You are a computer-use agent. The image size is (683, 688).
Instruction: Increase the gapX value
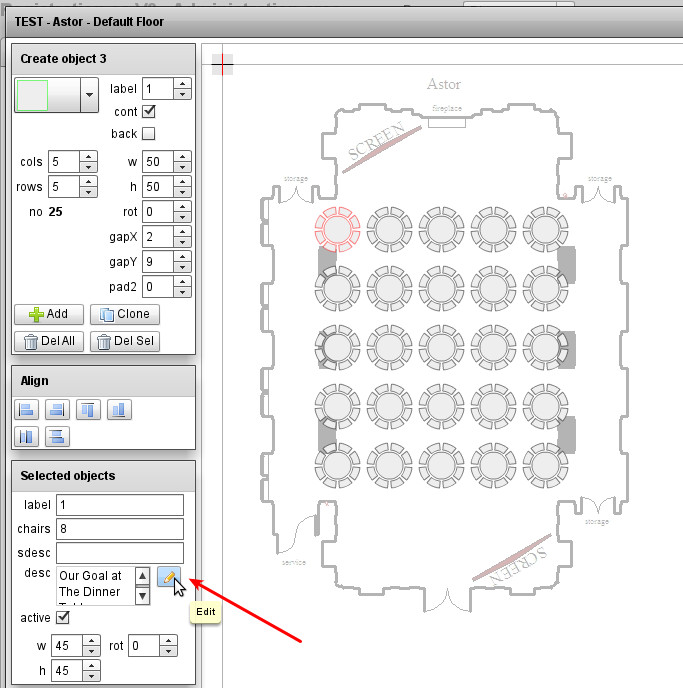click(x=182, y=231)
